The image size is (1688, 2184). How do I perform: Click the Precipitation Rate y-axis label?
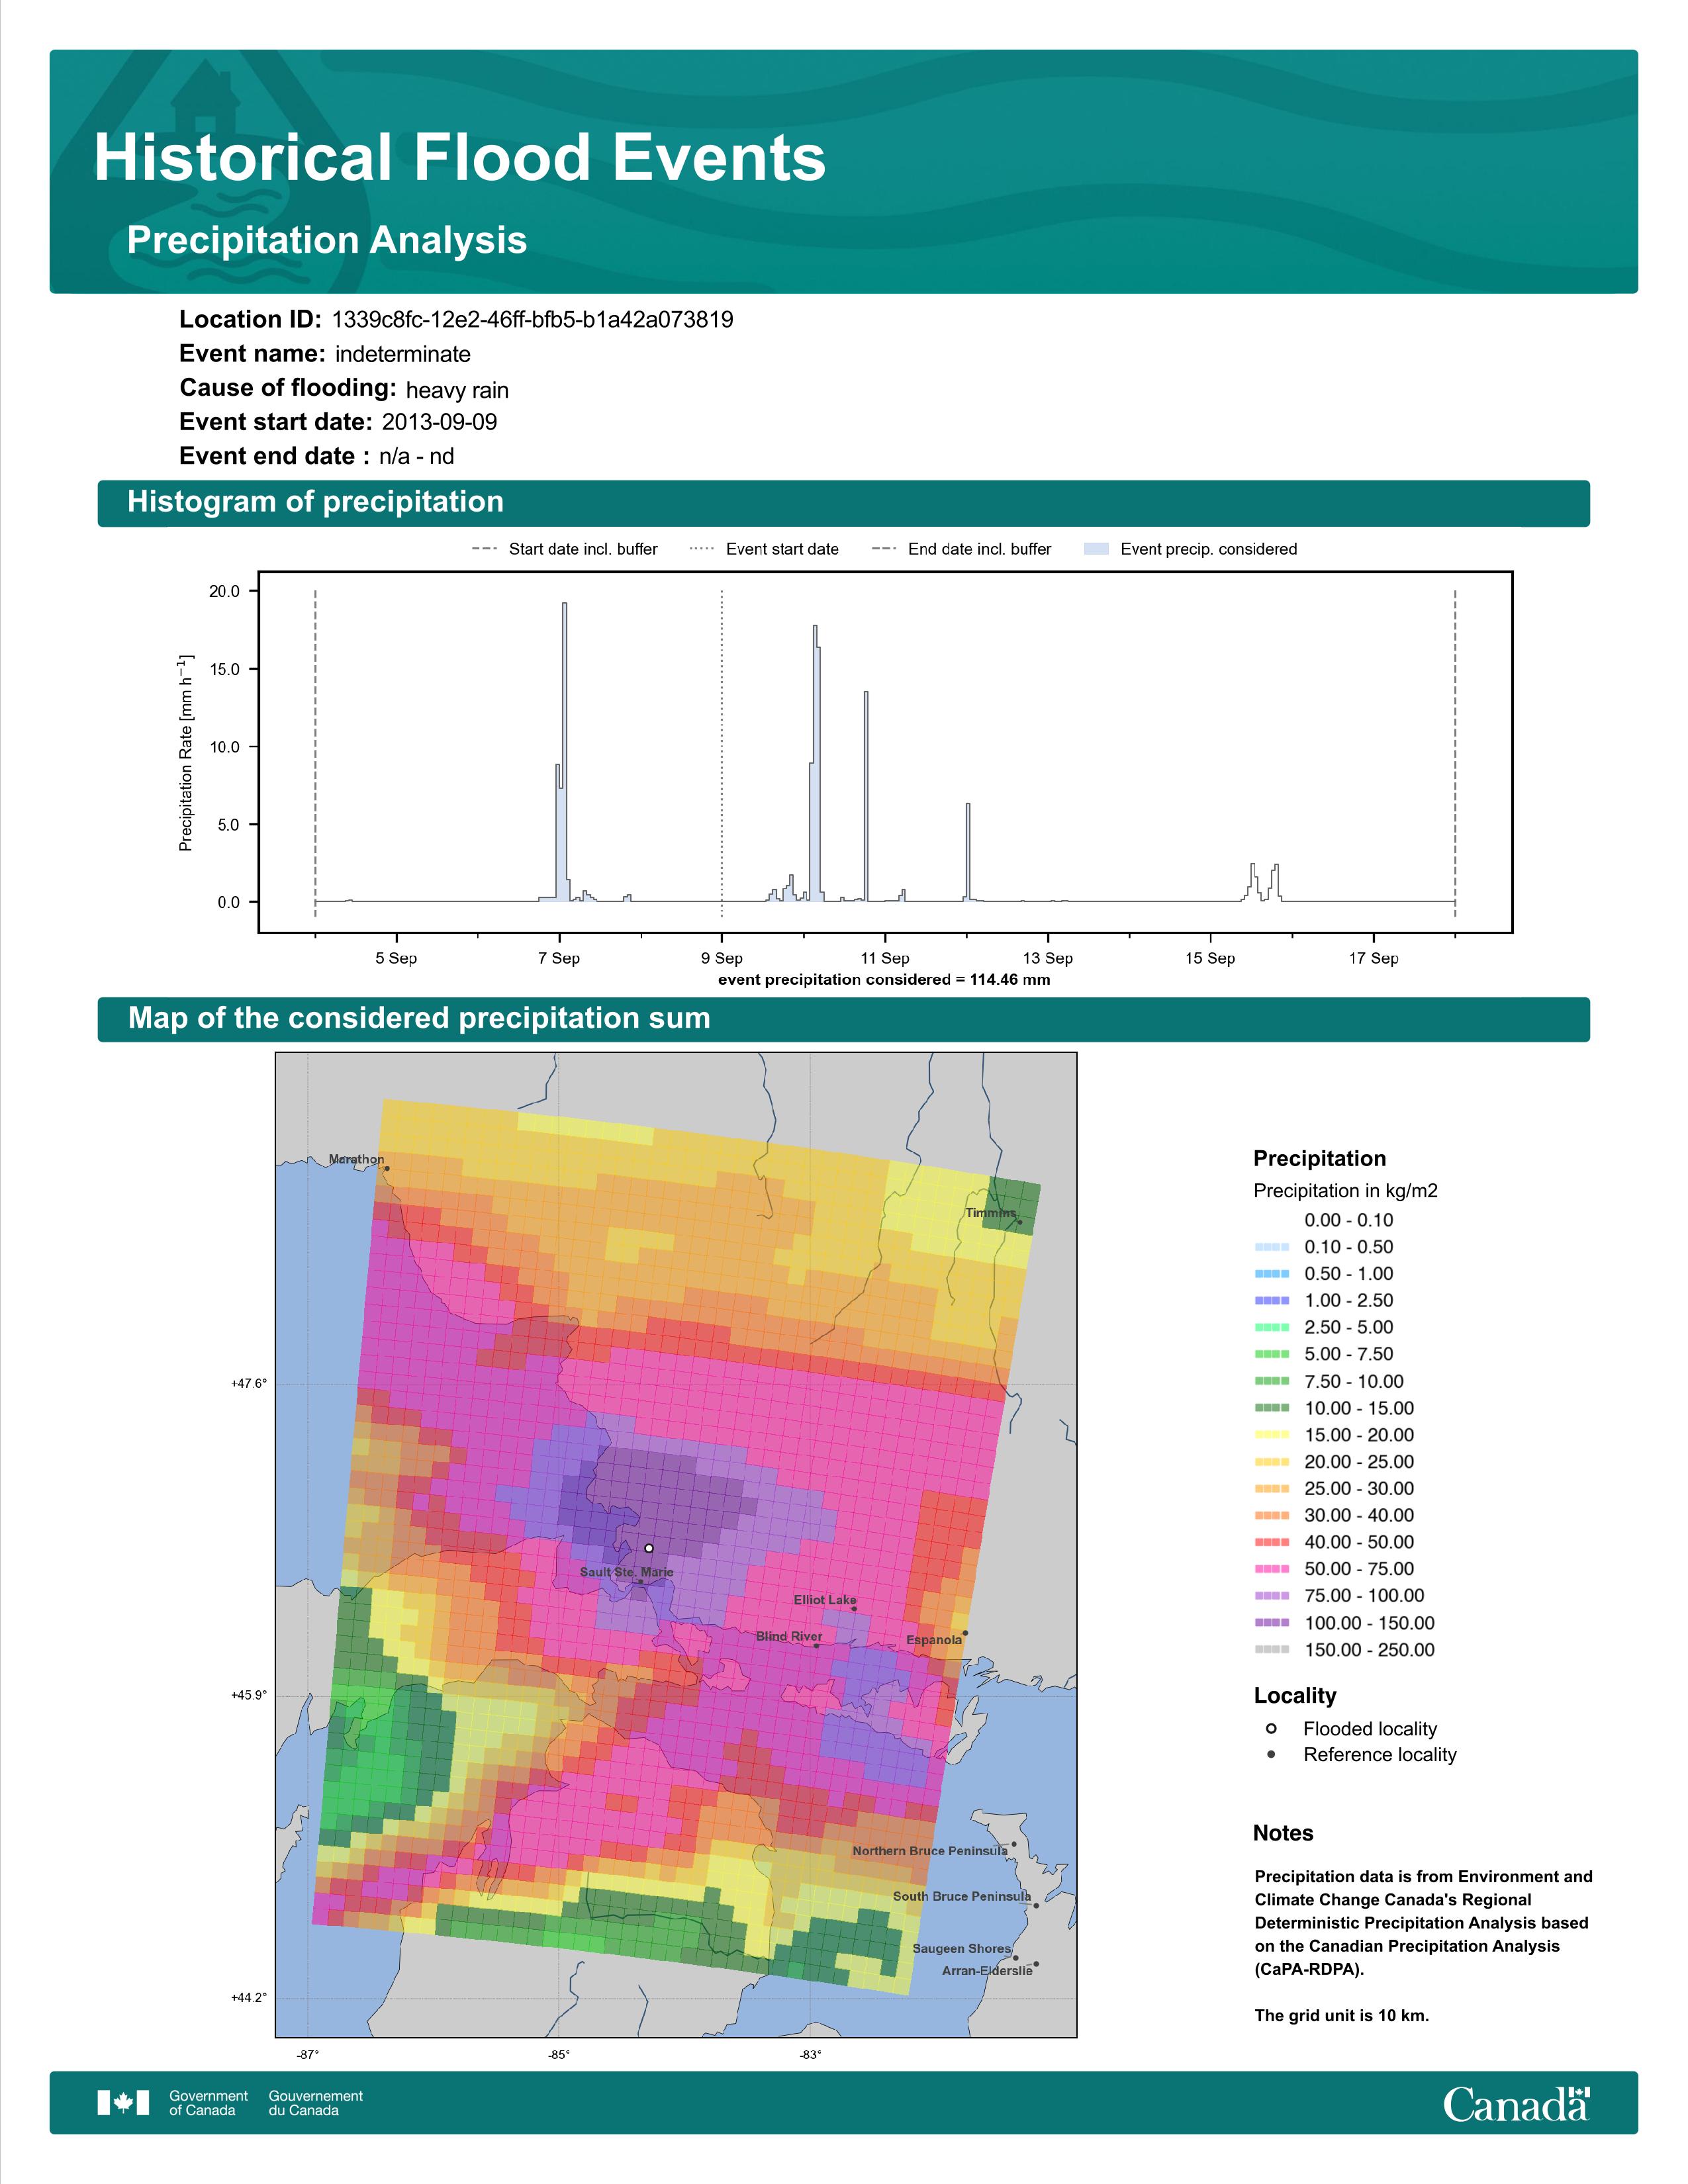click(x=186, y=753)
